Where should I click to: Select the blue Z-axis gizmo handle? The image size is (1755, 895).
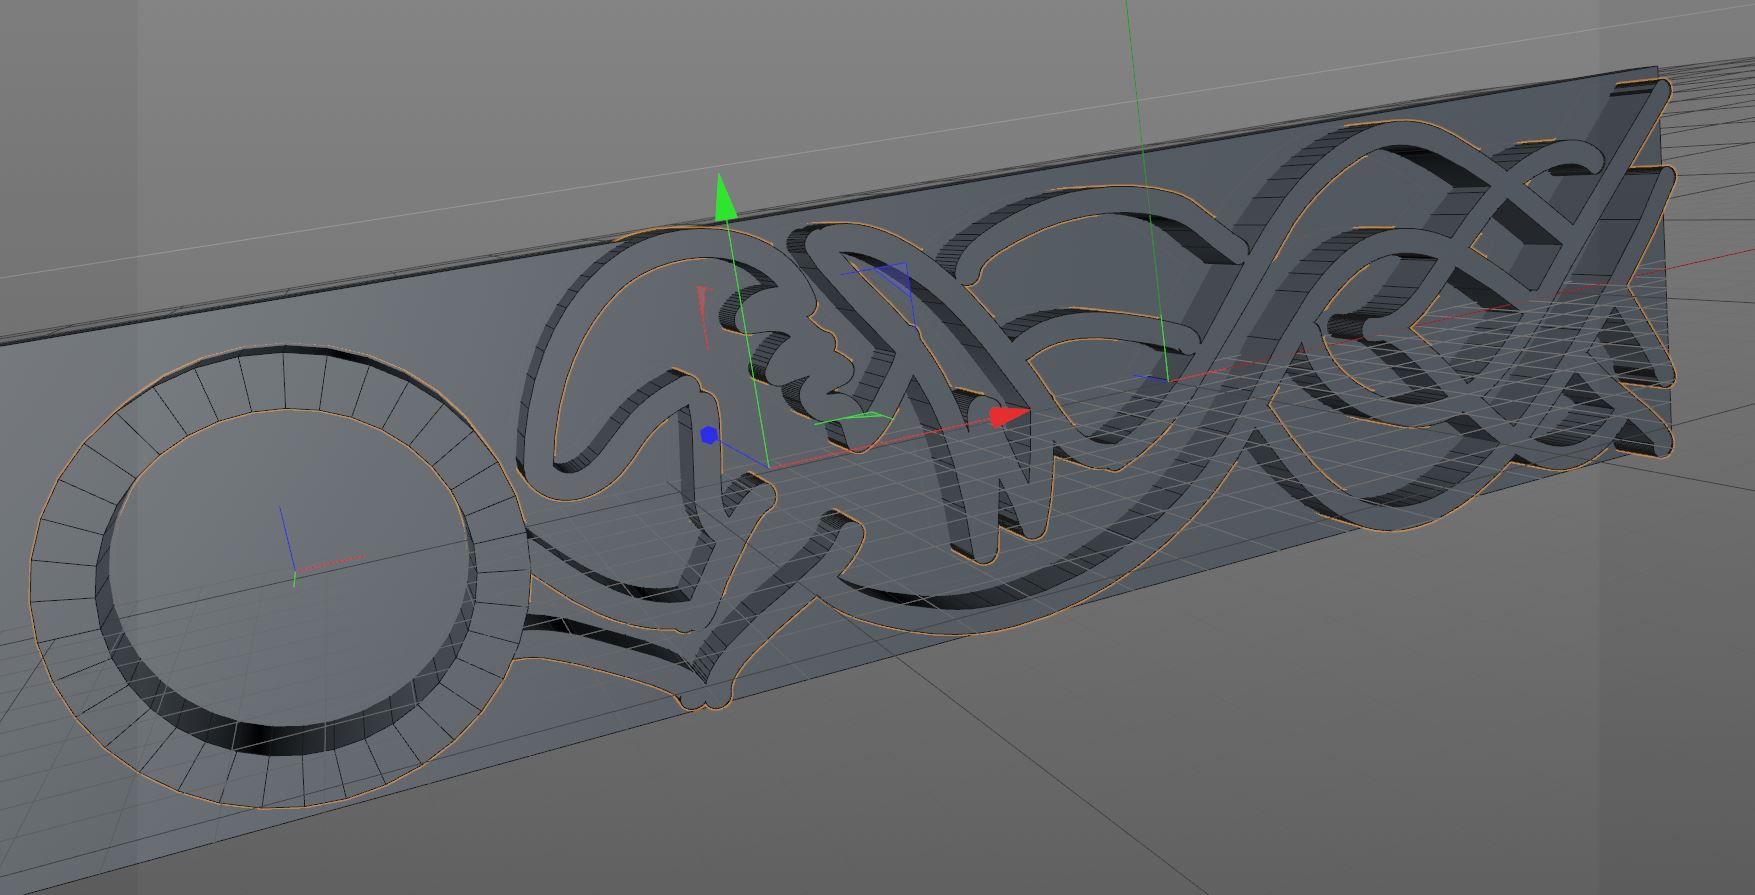coord(709,435)
